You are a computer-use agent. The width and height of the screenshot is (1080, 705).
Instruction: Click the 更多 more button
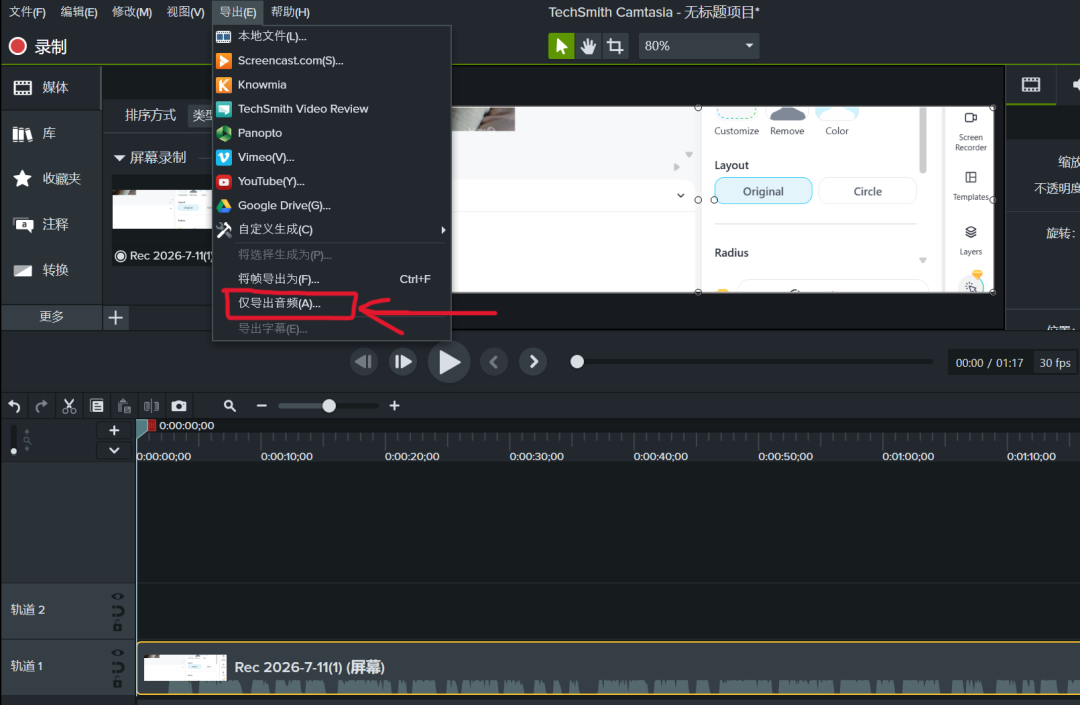pos(52,317)
